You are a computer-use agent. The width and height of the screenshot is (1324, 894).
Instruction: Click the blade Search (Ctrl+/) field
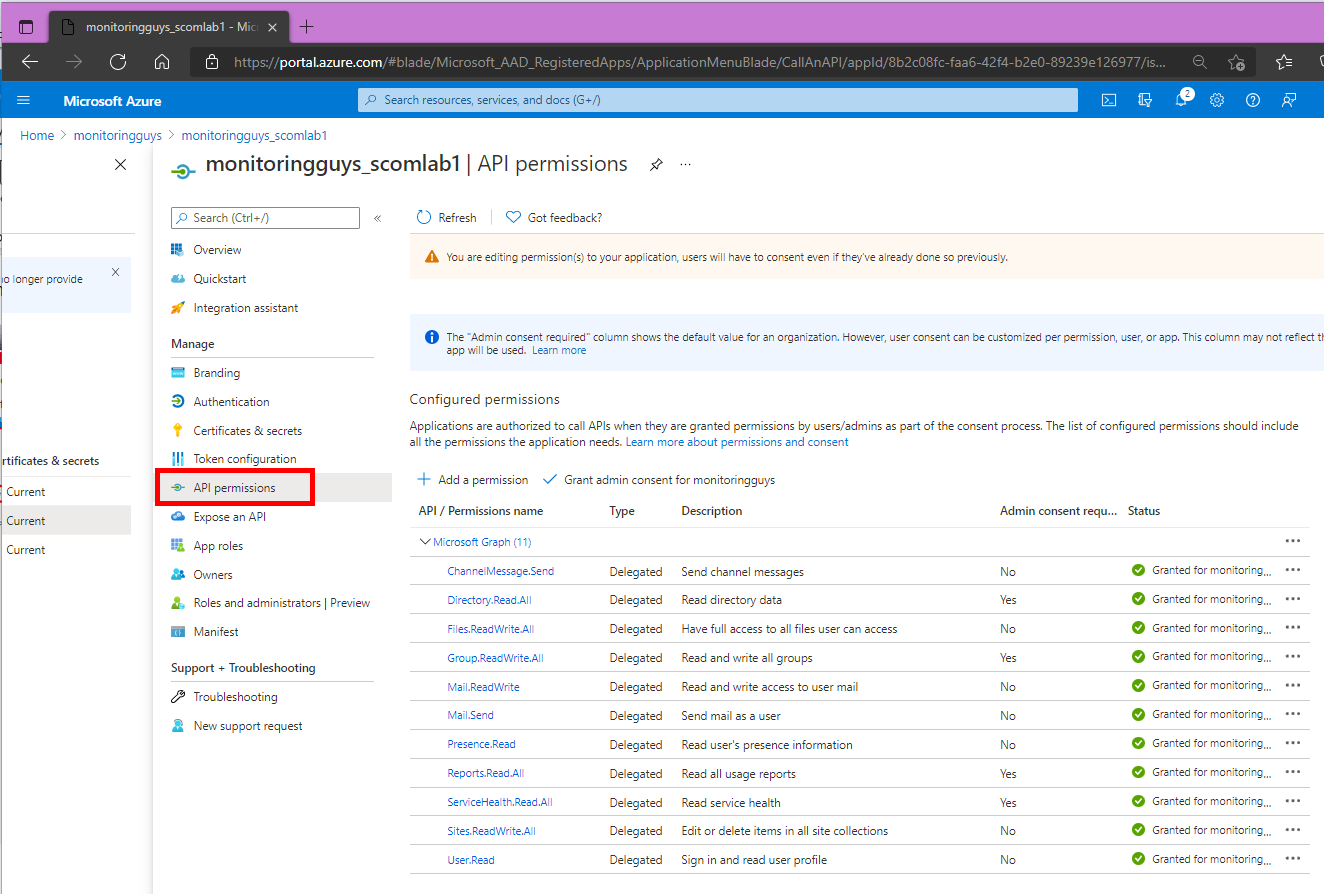(x=264, y=217)
